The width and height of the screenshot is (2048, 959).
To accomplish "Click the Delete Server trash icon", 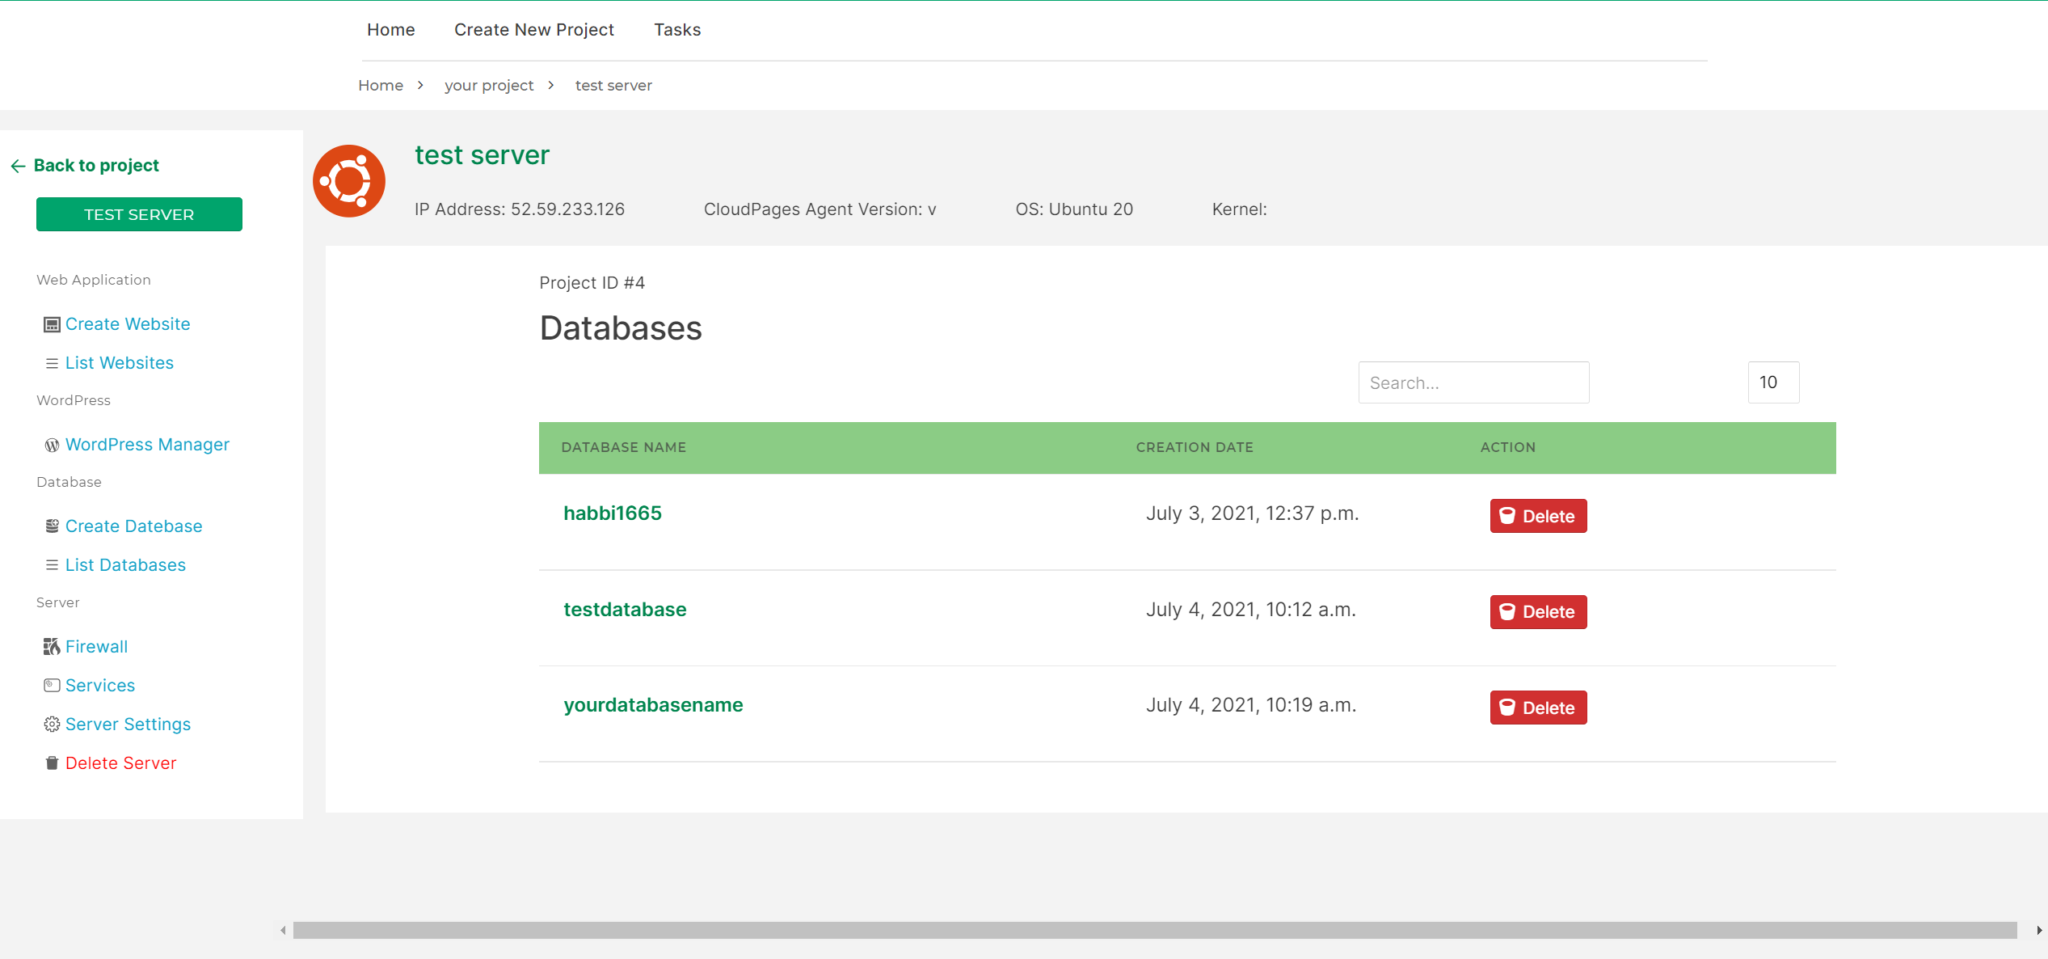I will coord(51,762).
